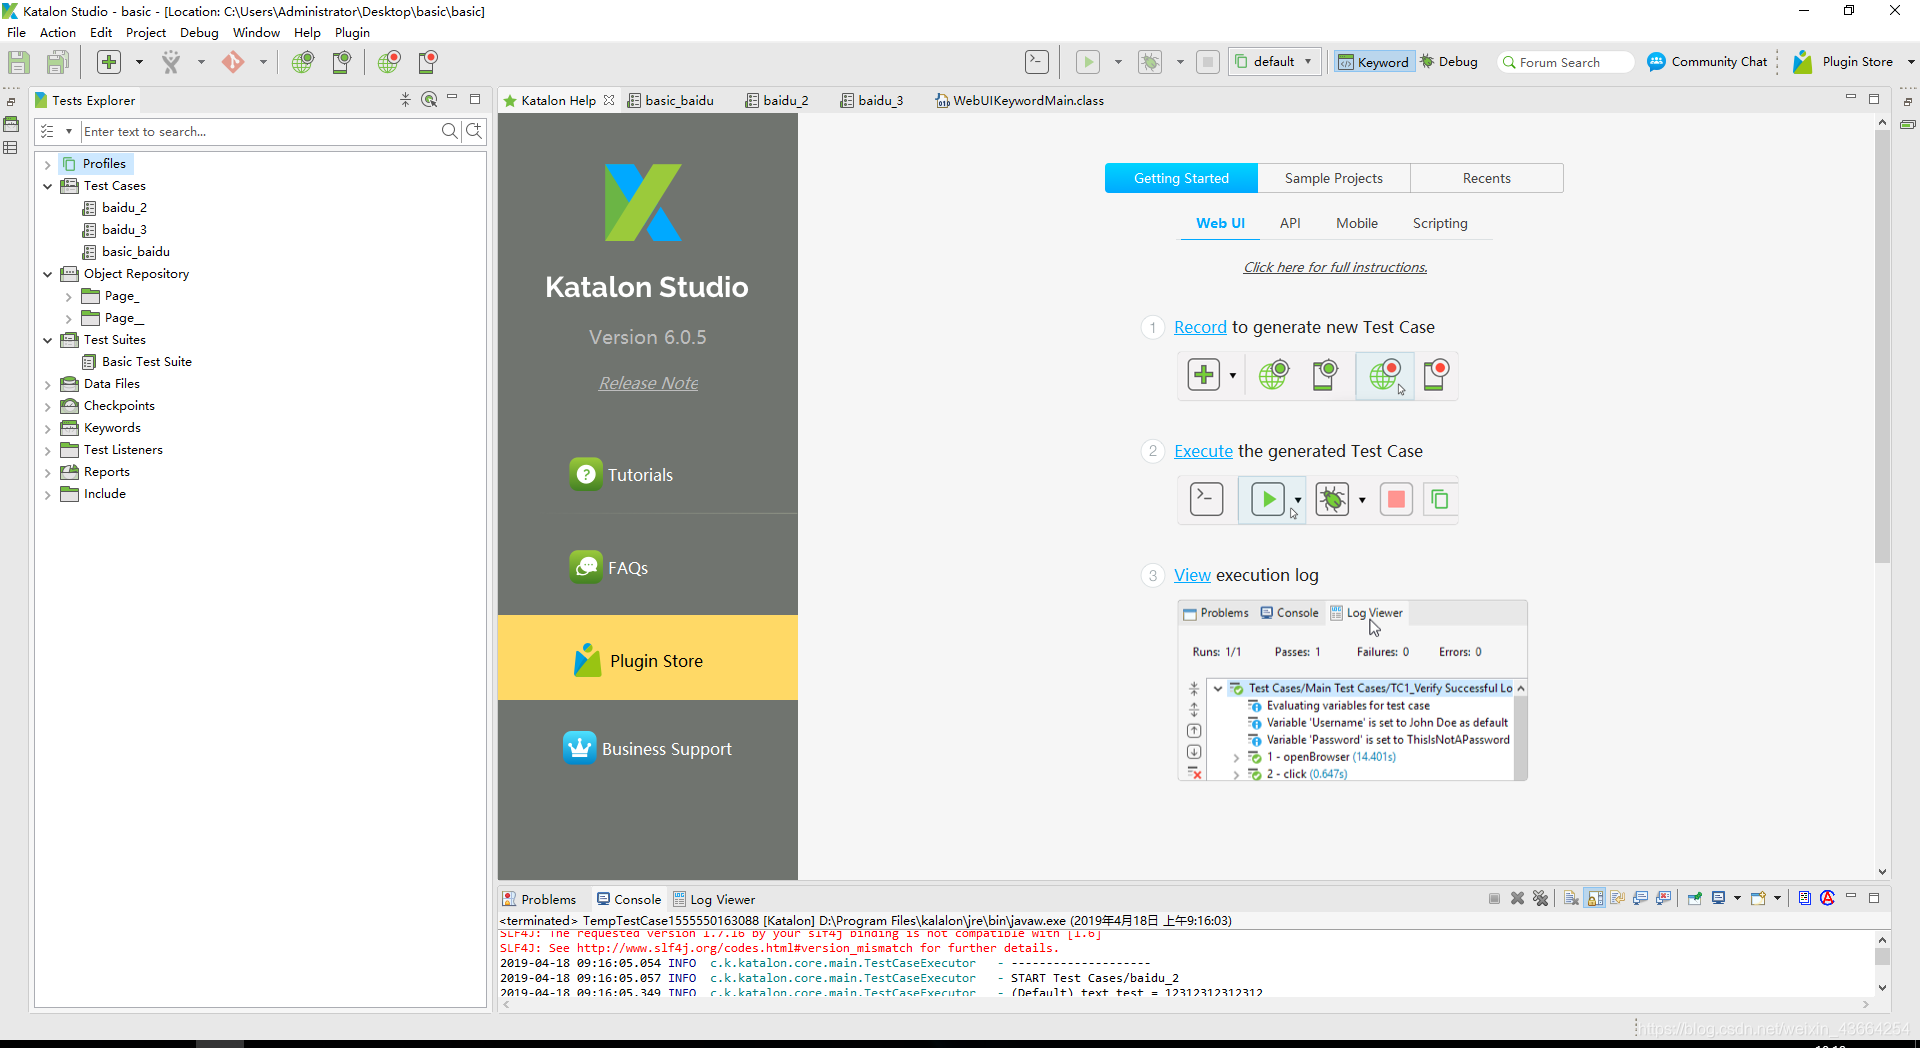
Task: Click the Save All toolbar icon
Action: (x=58, y=62)
